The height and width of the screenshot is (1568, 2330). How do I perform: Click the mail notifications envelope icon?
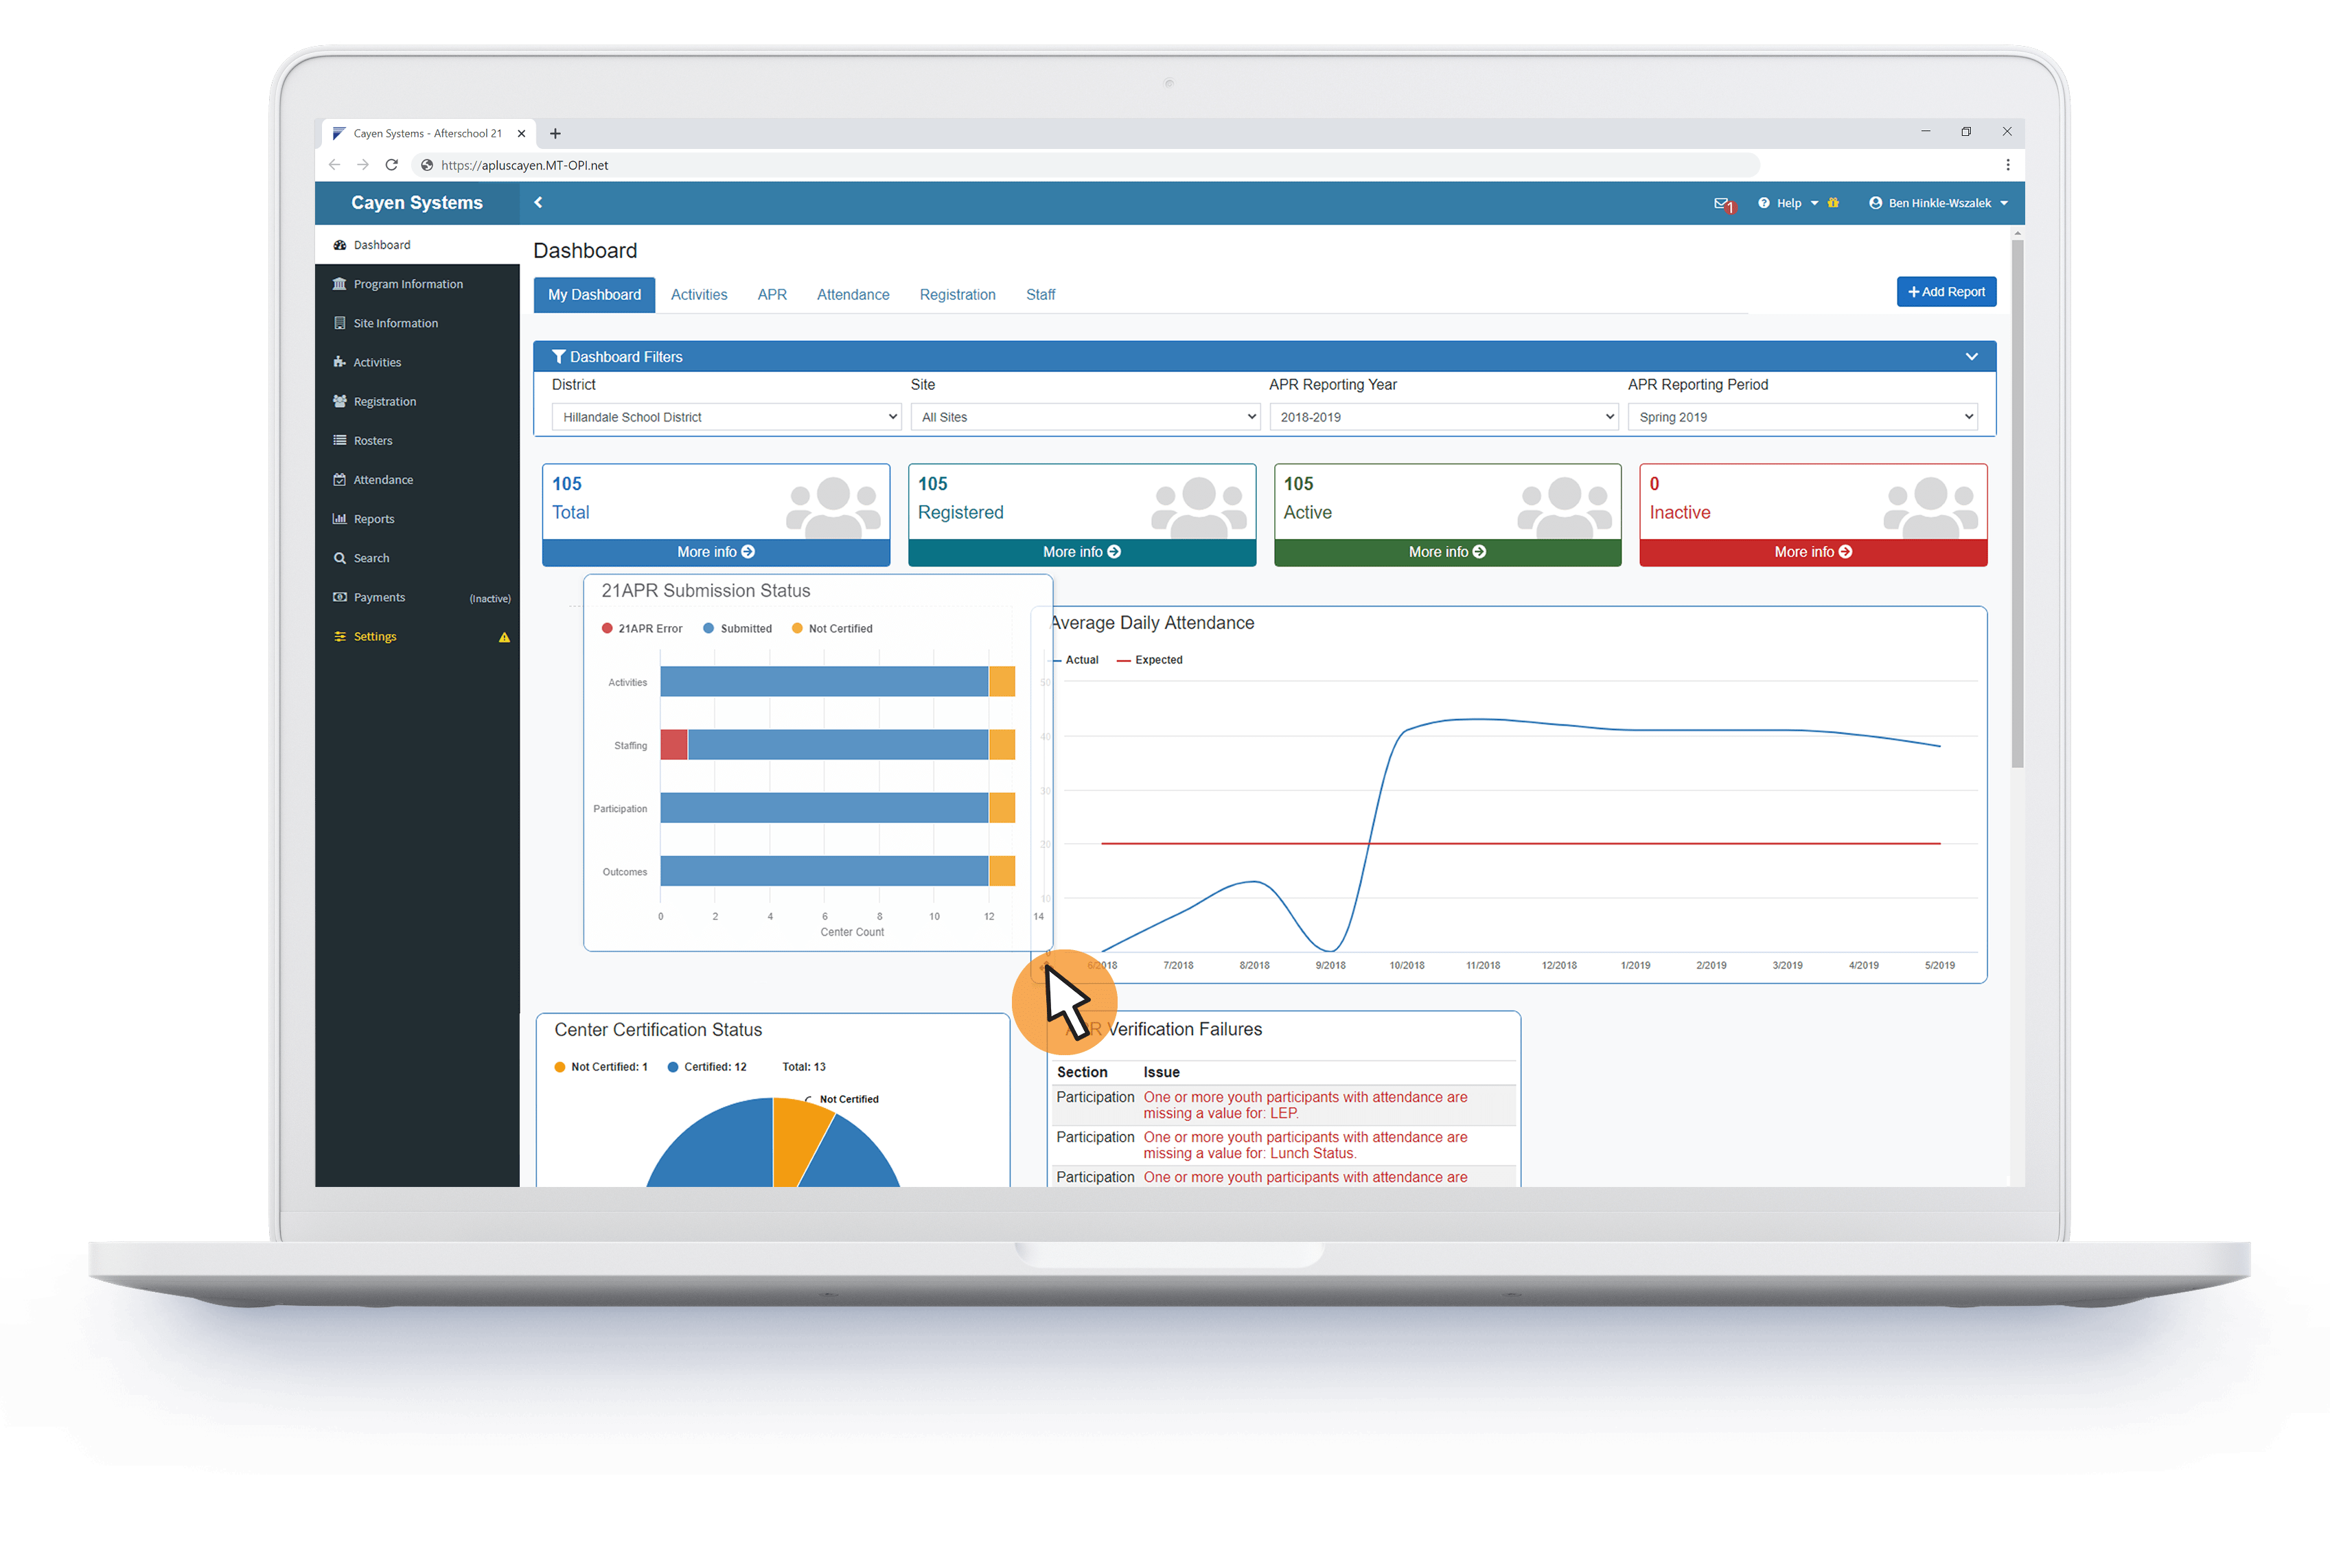click(x=1722, y=203)
